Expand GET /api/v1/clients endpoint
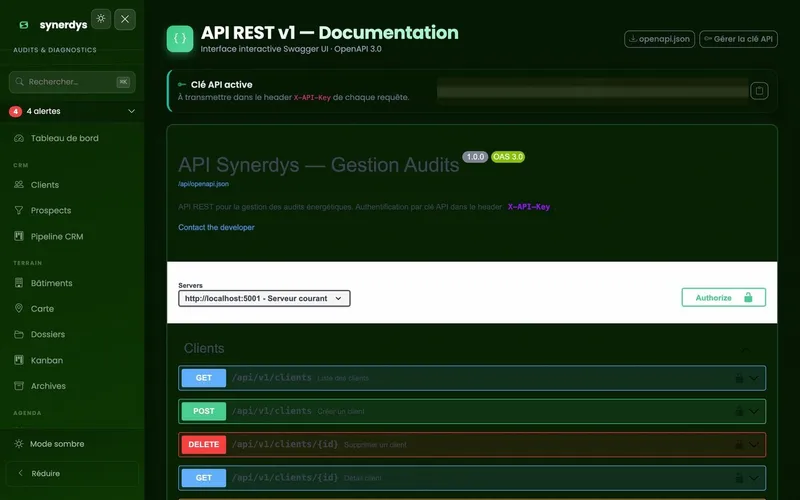 (x=472, y=378)
